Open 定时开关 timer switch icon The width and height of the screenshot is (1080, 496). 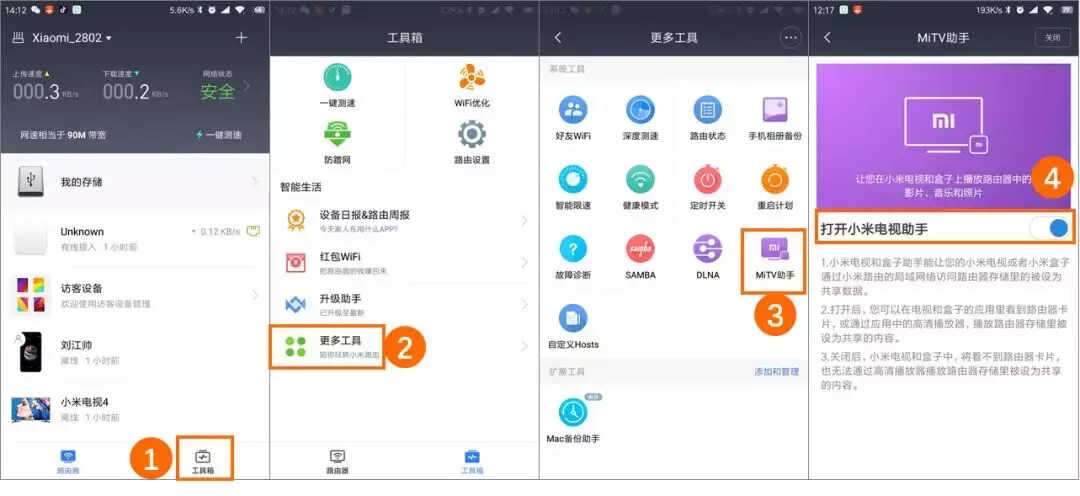click(707, 179)
